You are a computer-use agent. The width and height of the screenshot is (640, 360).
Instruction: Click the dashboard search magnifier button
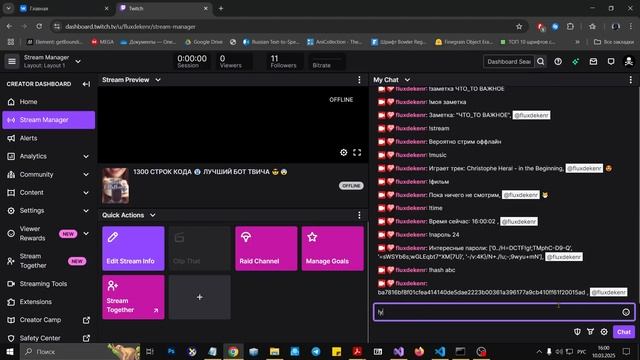540,62
